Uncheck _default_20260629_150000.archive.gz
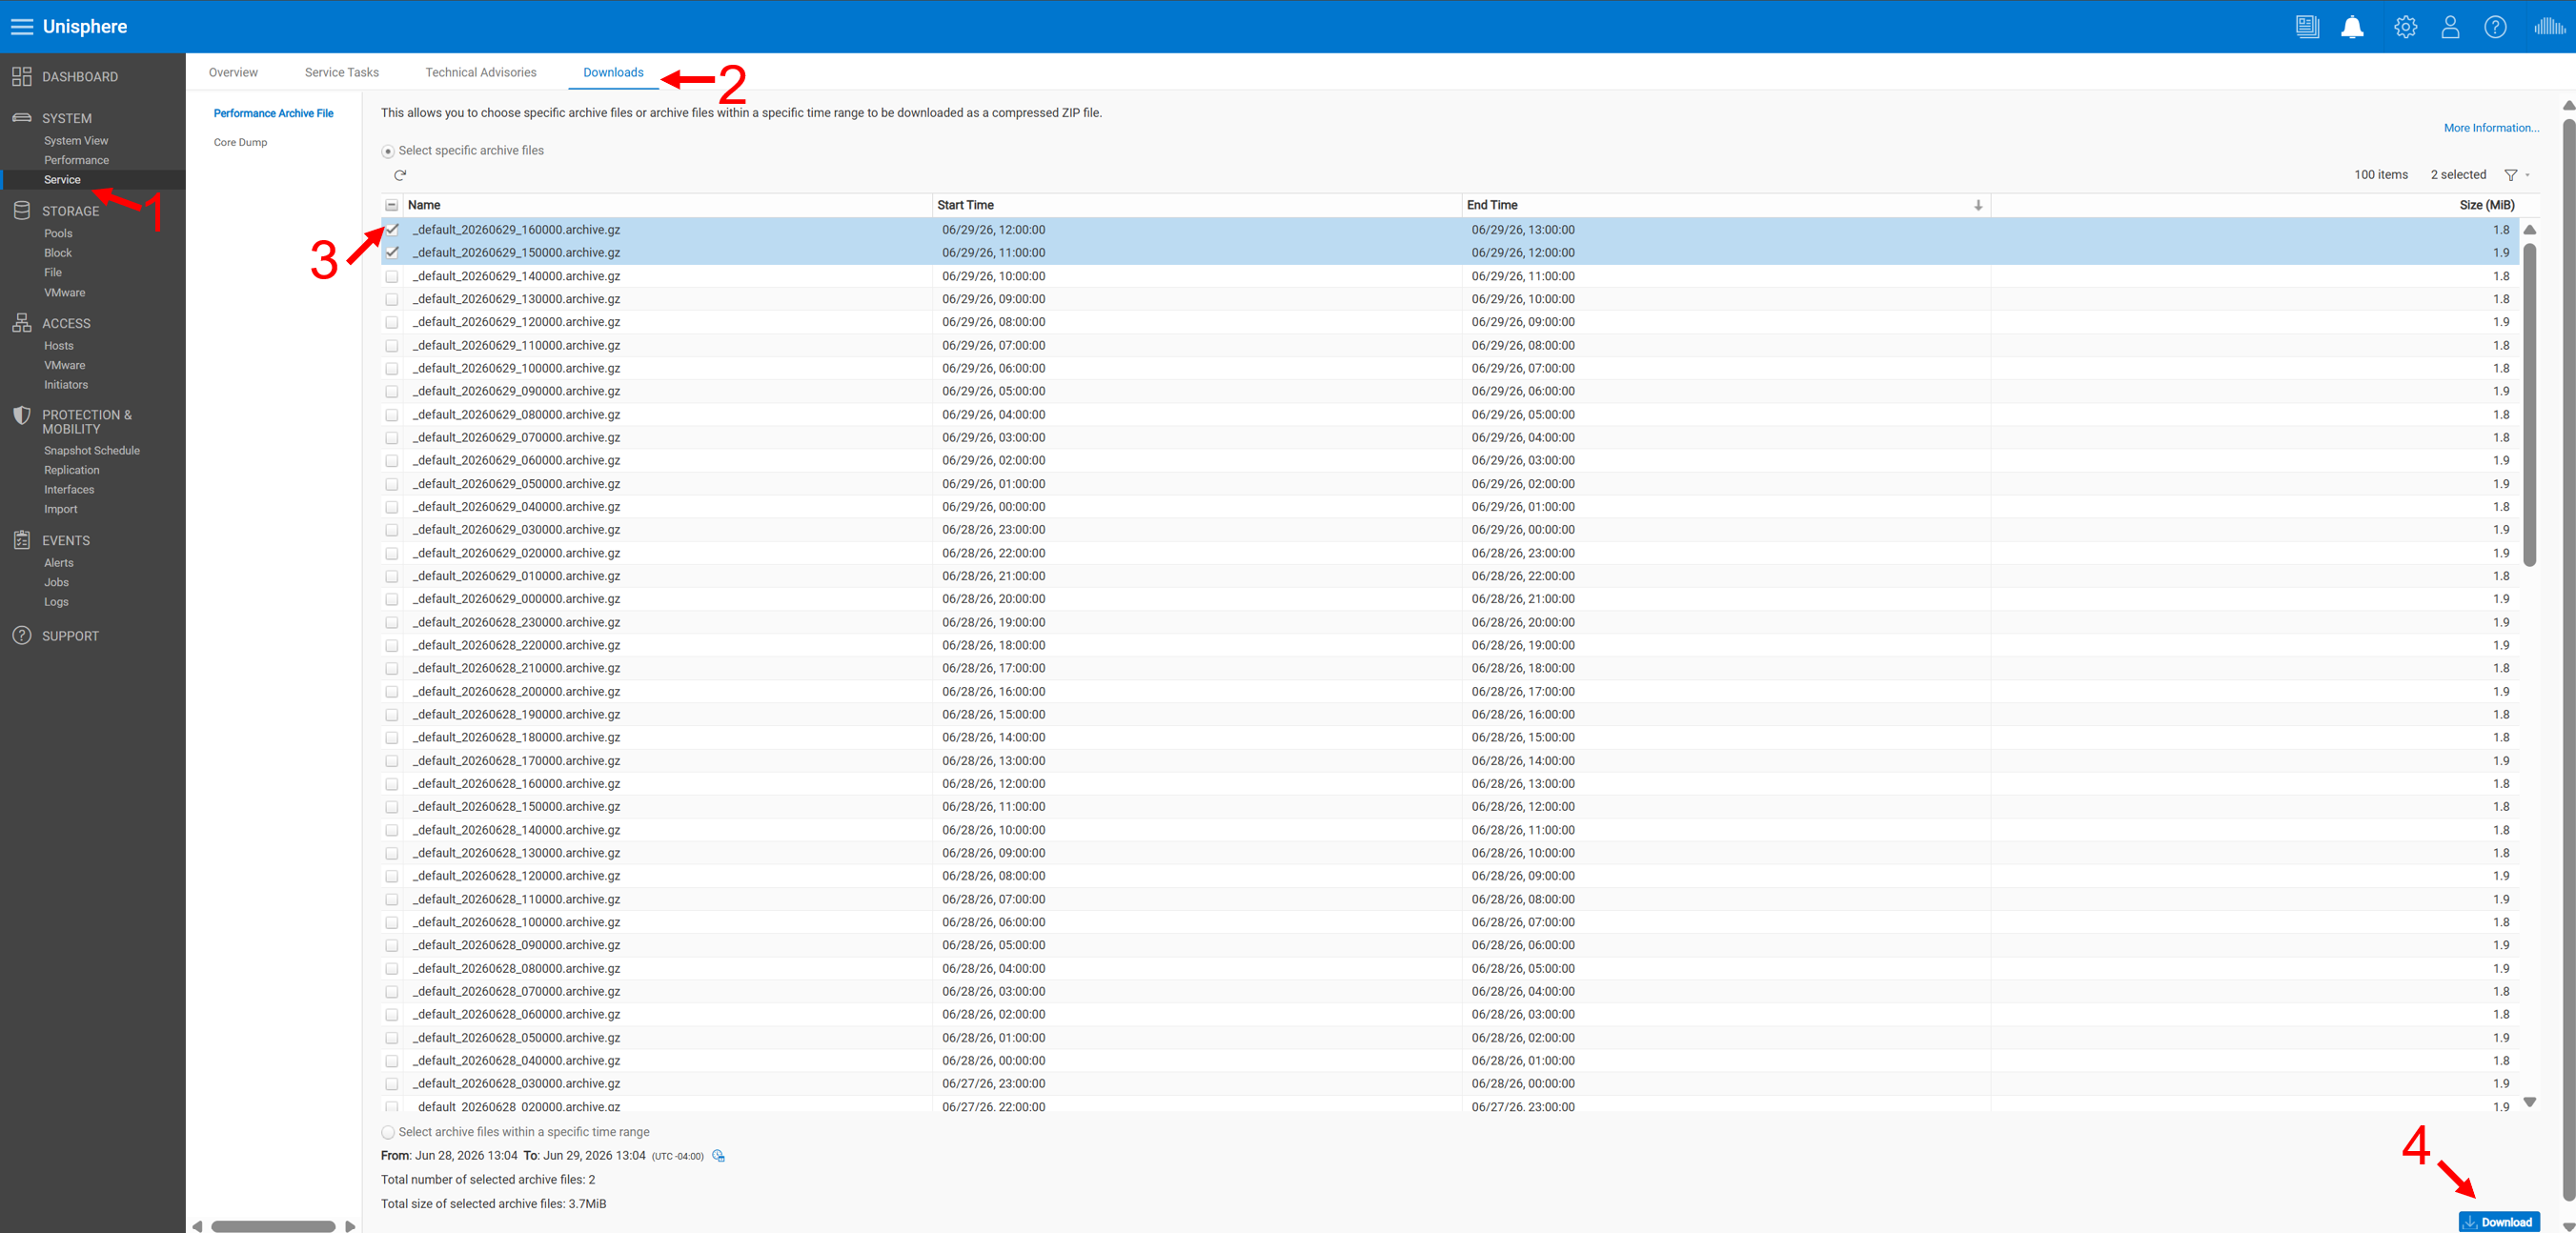Screen dimensions: 2576x1233 tap(392, 253)
